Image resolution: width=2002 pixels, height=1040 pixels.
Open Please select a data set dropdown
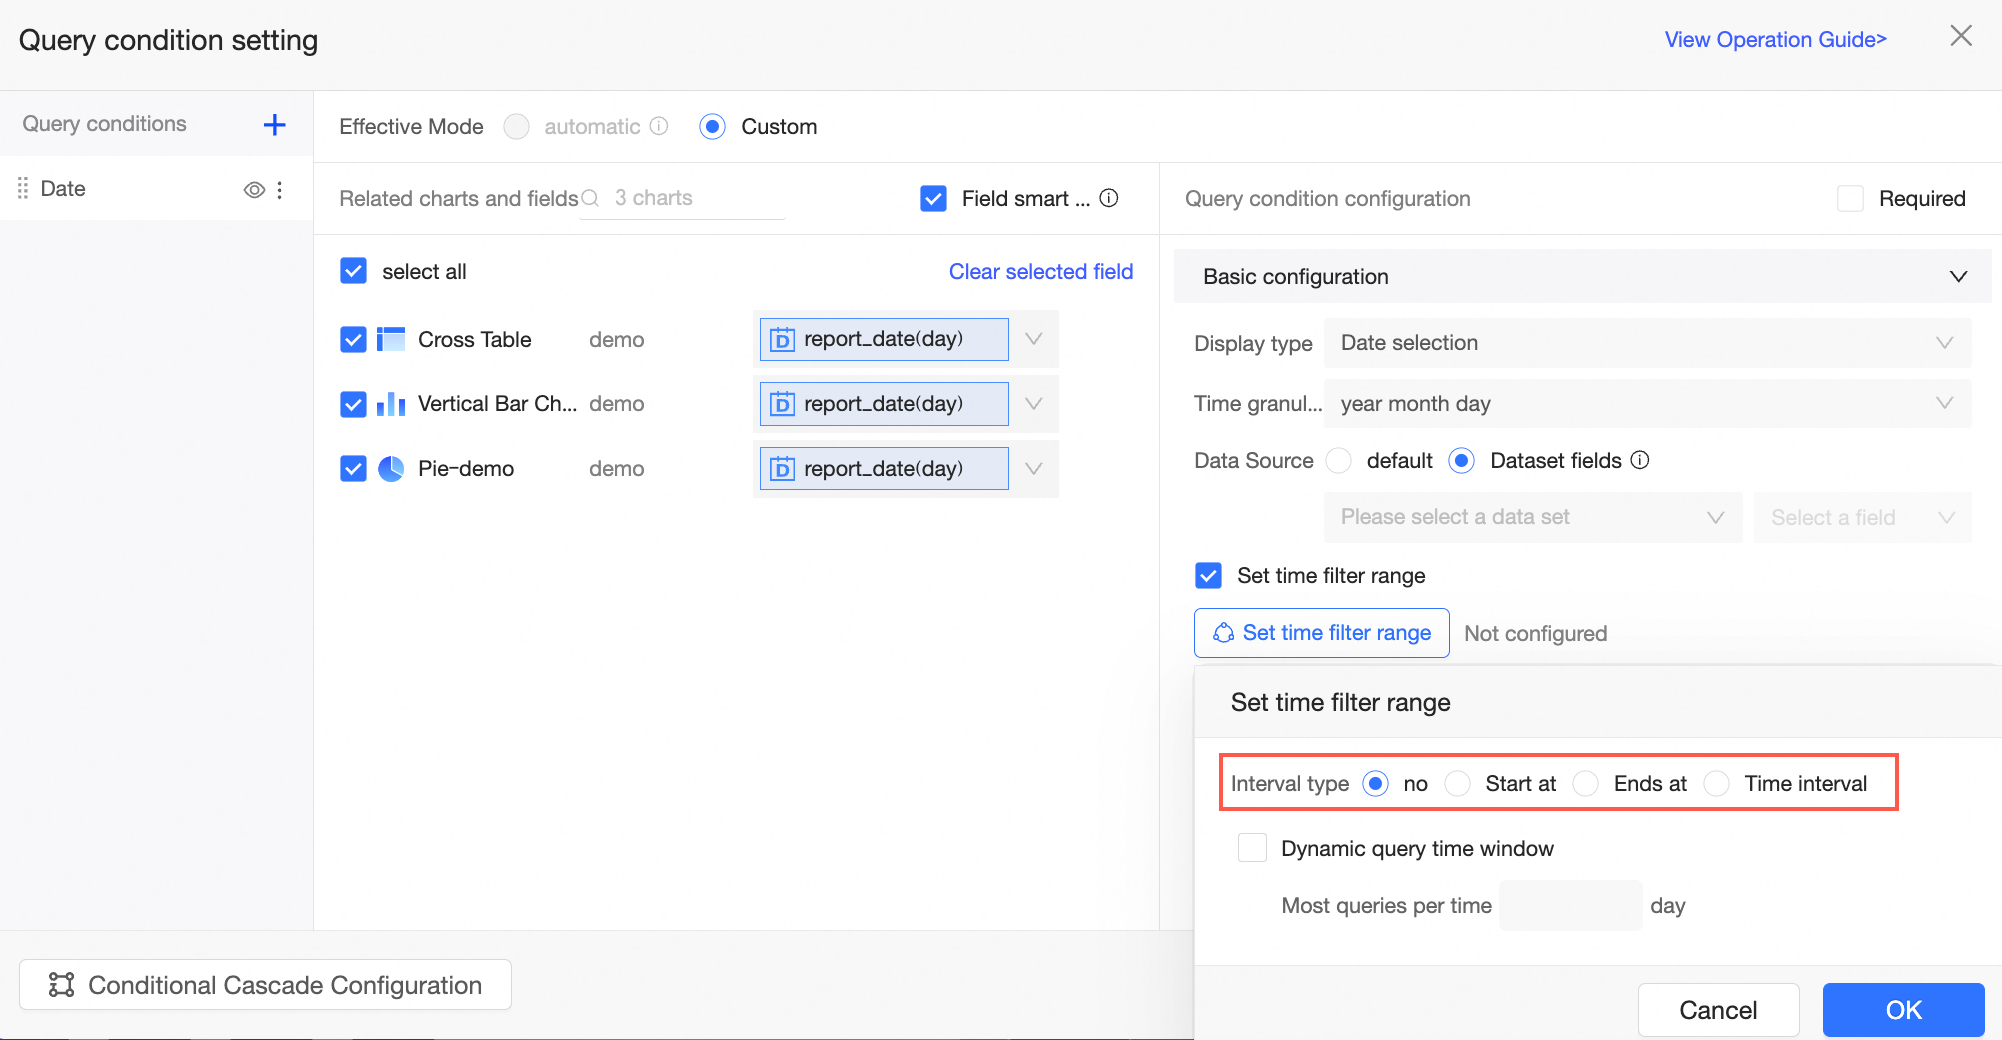click(1532, 517)
